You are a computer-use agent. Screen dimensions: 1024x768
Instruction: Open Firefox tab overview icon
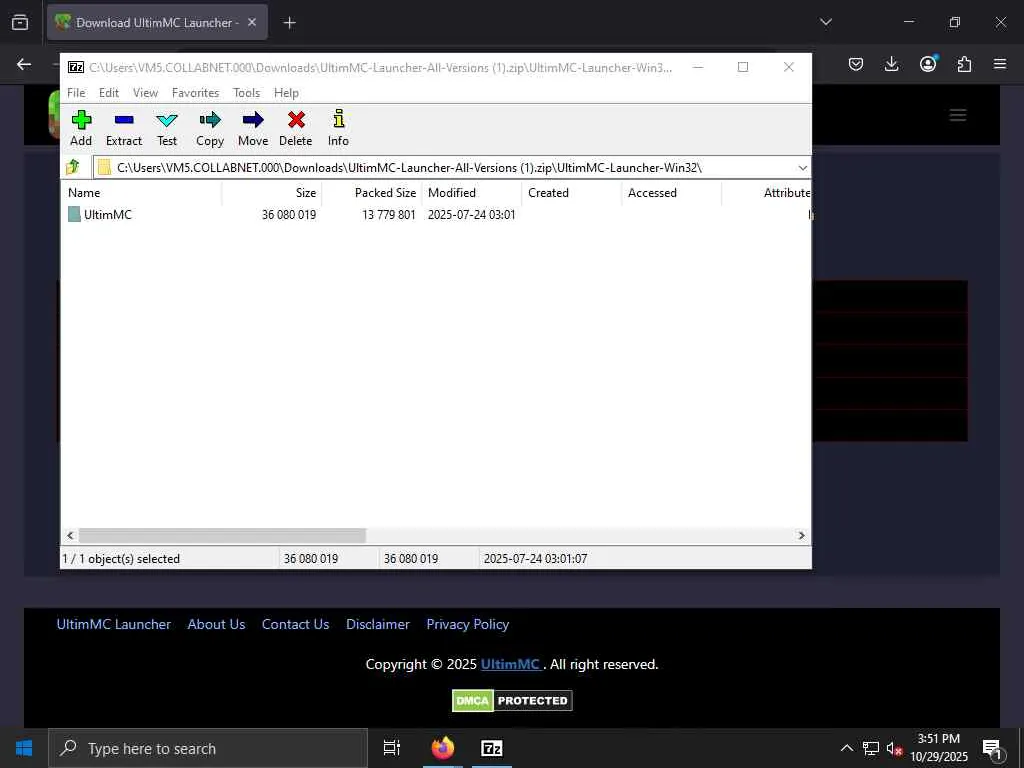click(20, 22)
